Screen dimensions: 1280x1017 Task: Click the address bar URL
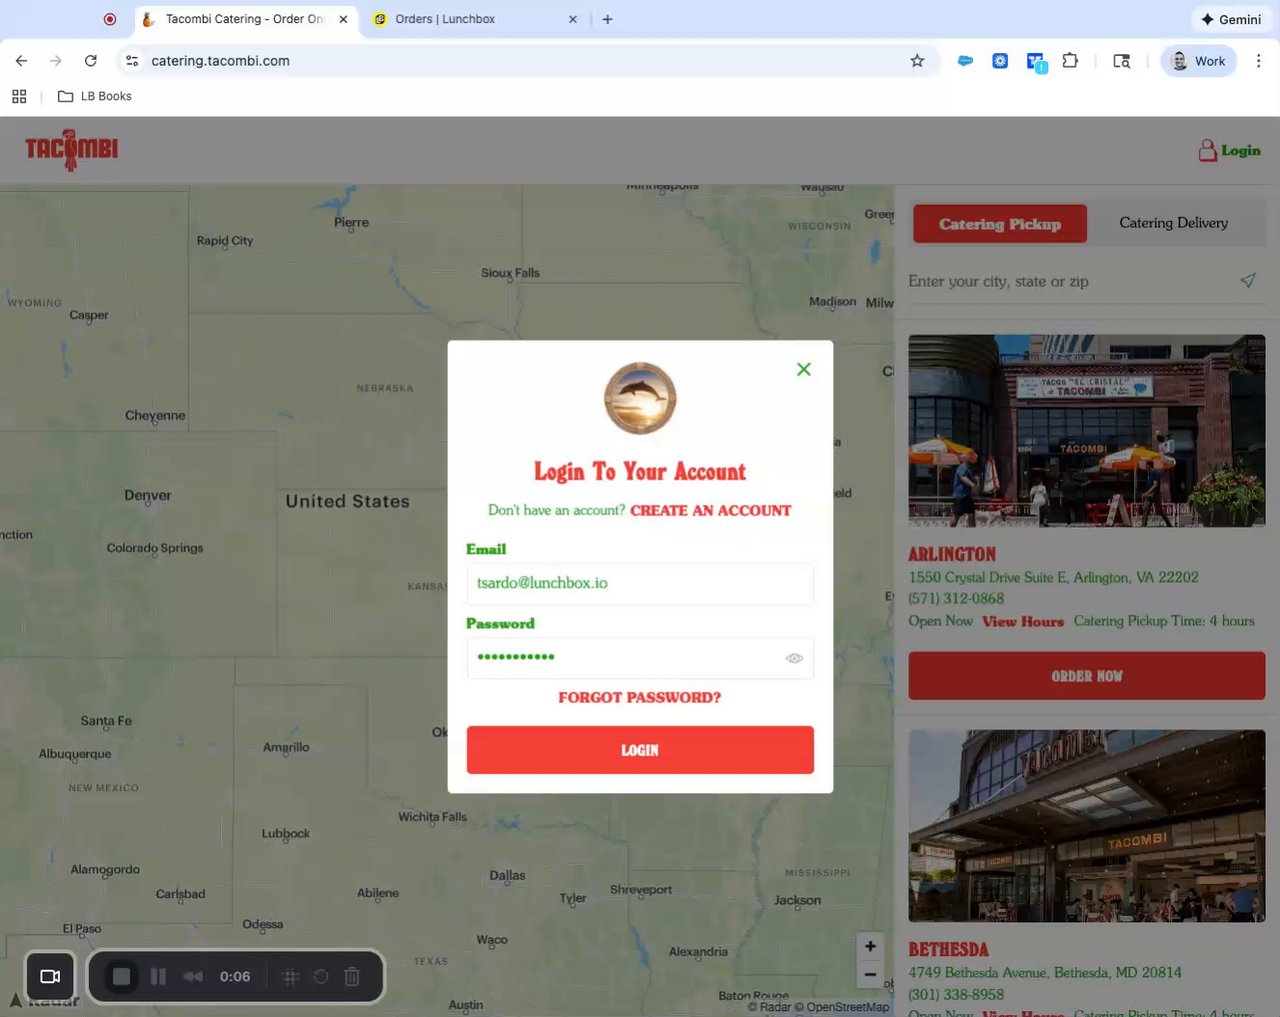tap(221, 61)
